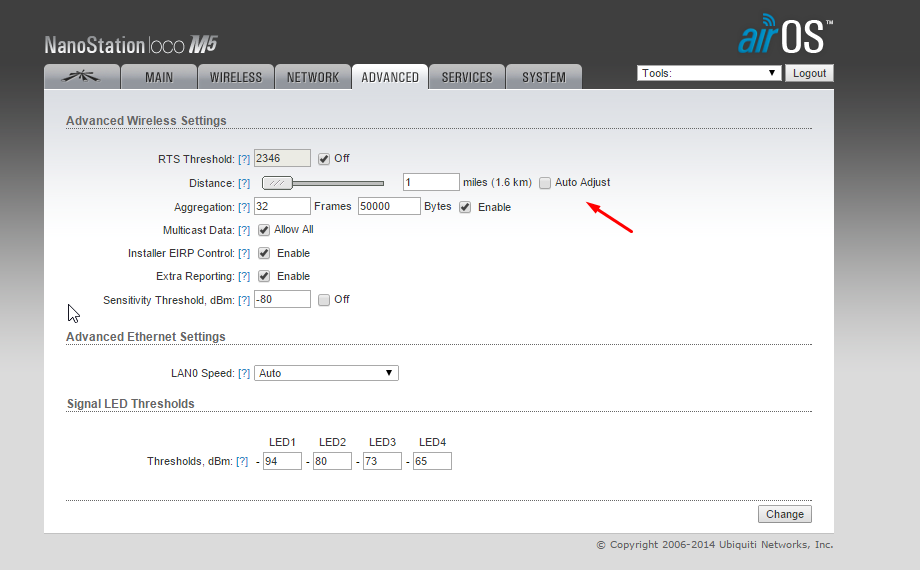The width and height of the screenshot is (920, 570).
Task: Open RTS Threshold help [?] link
Action: pos(244,159)
